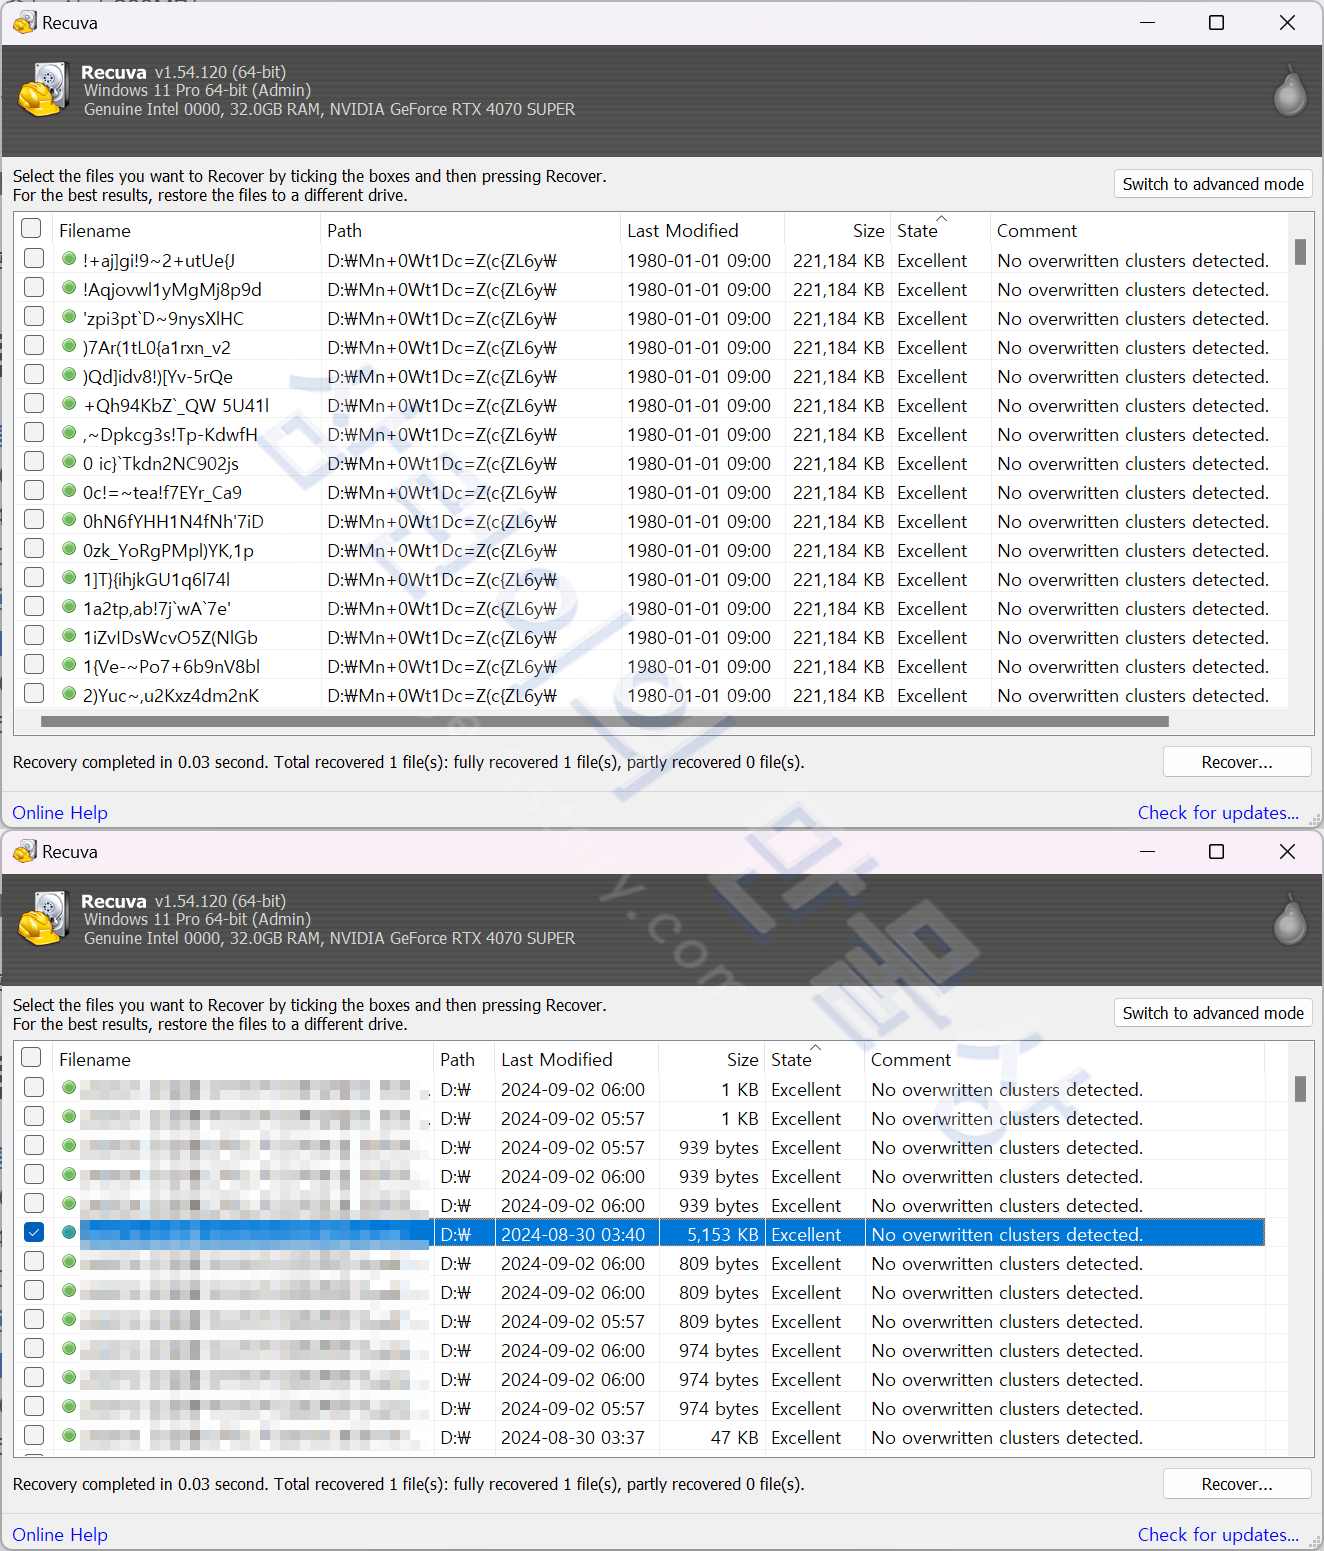1324x1551 pixels.
Task: Sort top list by State column
Action: (x=939, y=230)
